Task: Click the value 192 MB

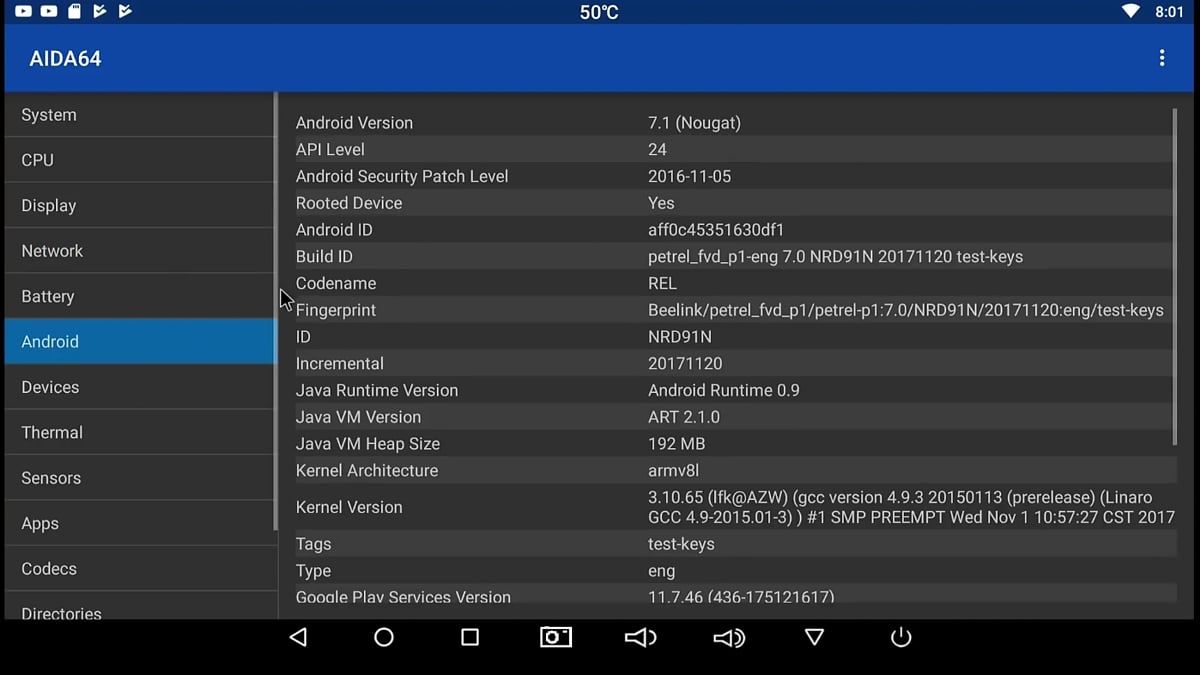Action: tap(677, 444)
